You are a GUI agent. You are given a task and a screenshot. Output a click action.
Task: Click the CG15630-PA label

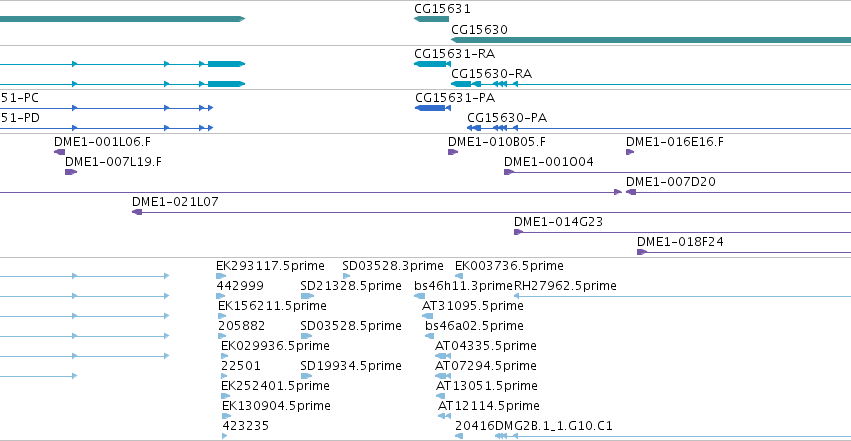click(x=507, y=118)
